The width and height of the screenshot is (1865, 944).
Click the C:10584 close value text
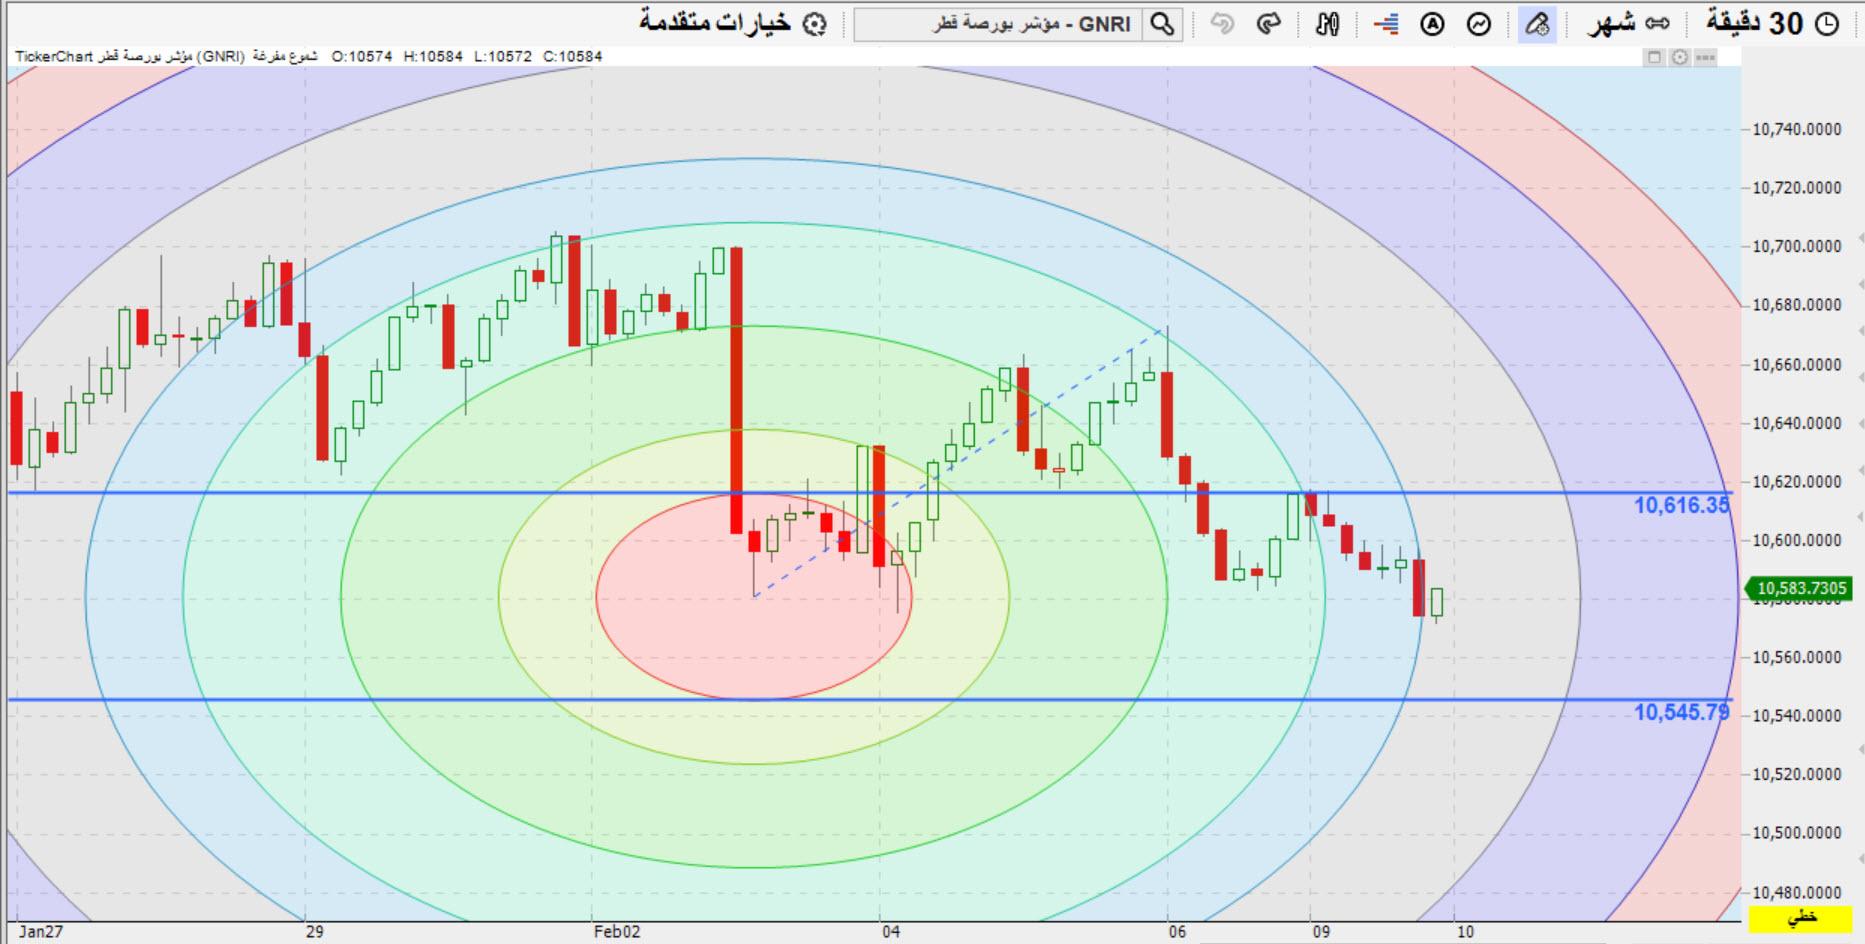pyautogui.click(x=573, y=56)
